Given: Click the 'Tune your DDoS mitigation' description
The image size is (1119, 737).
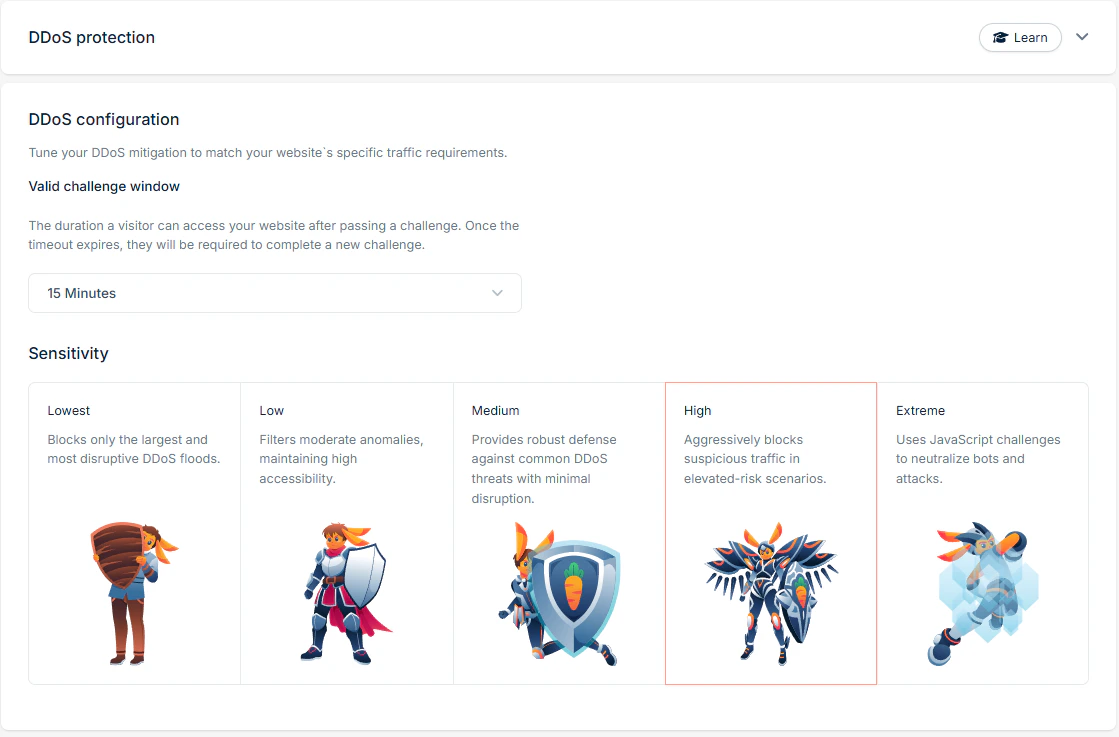Looking at the screenshot, I should click(268, 153).
